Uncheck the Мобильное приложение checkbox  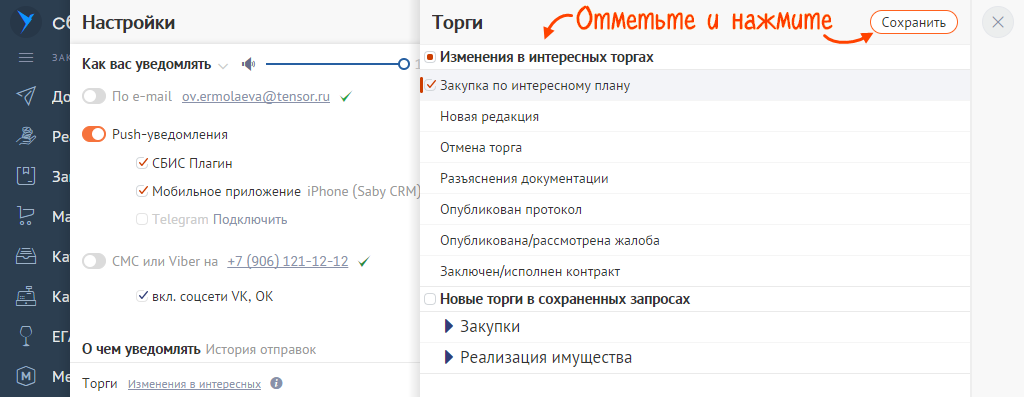142,191
